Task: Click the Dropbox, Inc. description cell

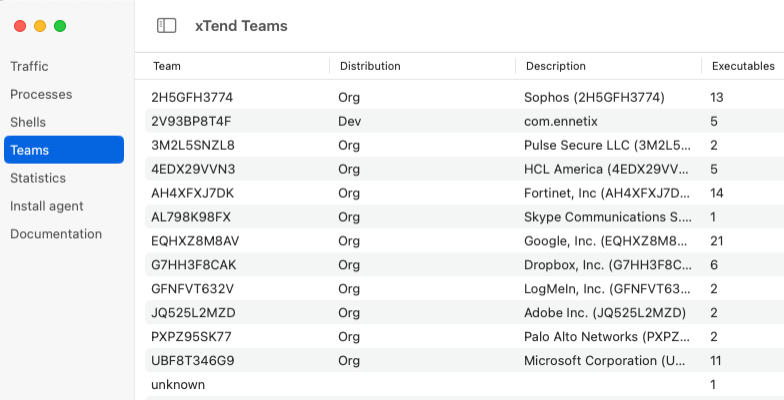Action: 608,264
